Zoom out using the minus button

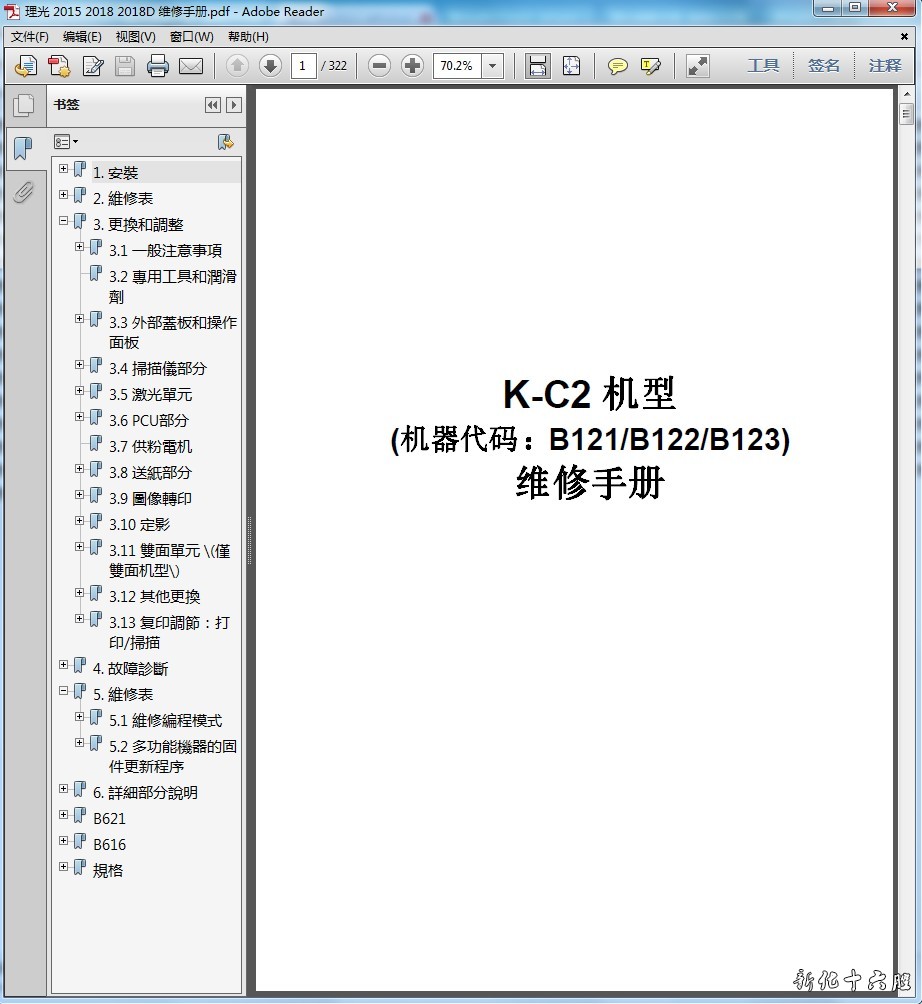pyautogui.click(x=379, y=66)
